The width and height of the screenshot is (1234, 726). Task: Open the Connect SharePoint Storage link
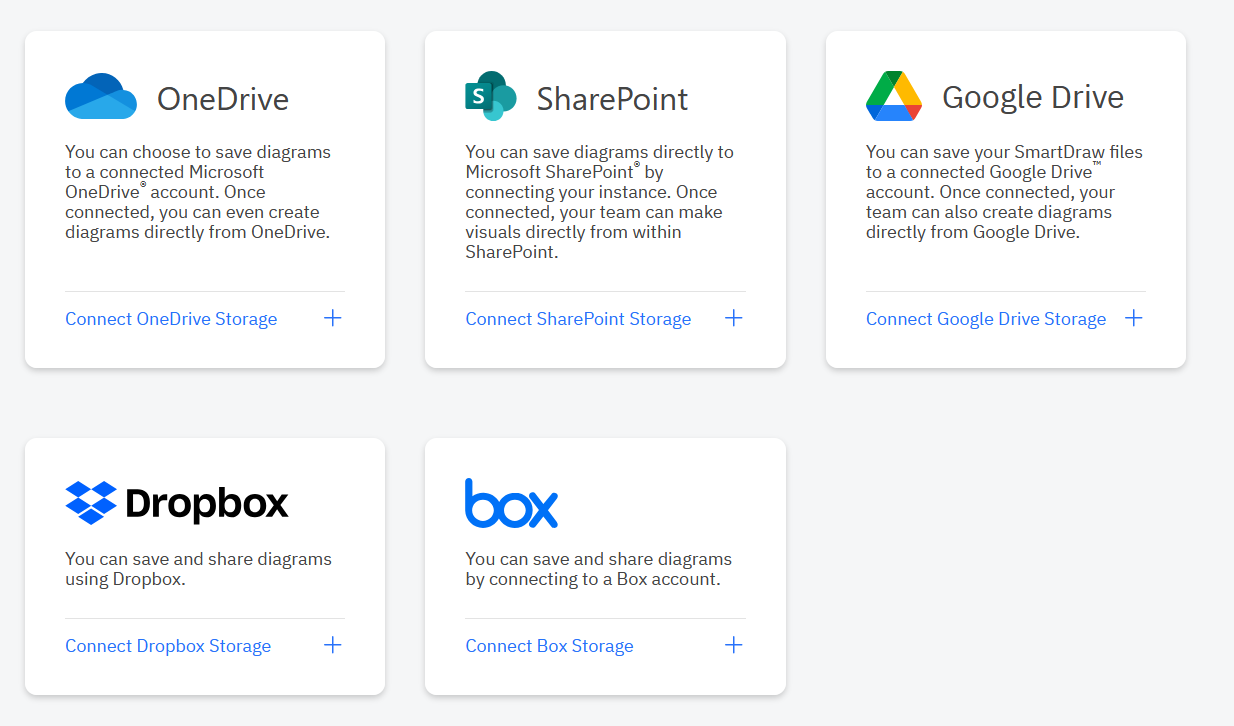[x=578, y=319]
